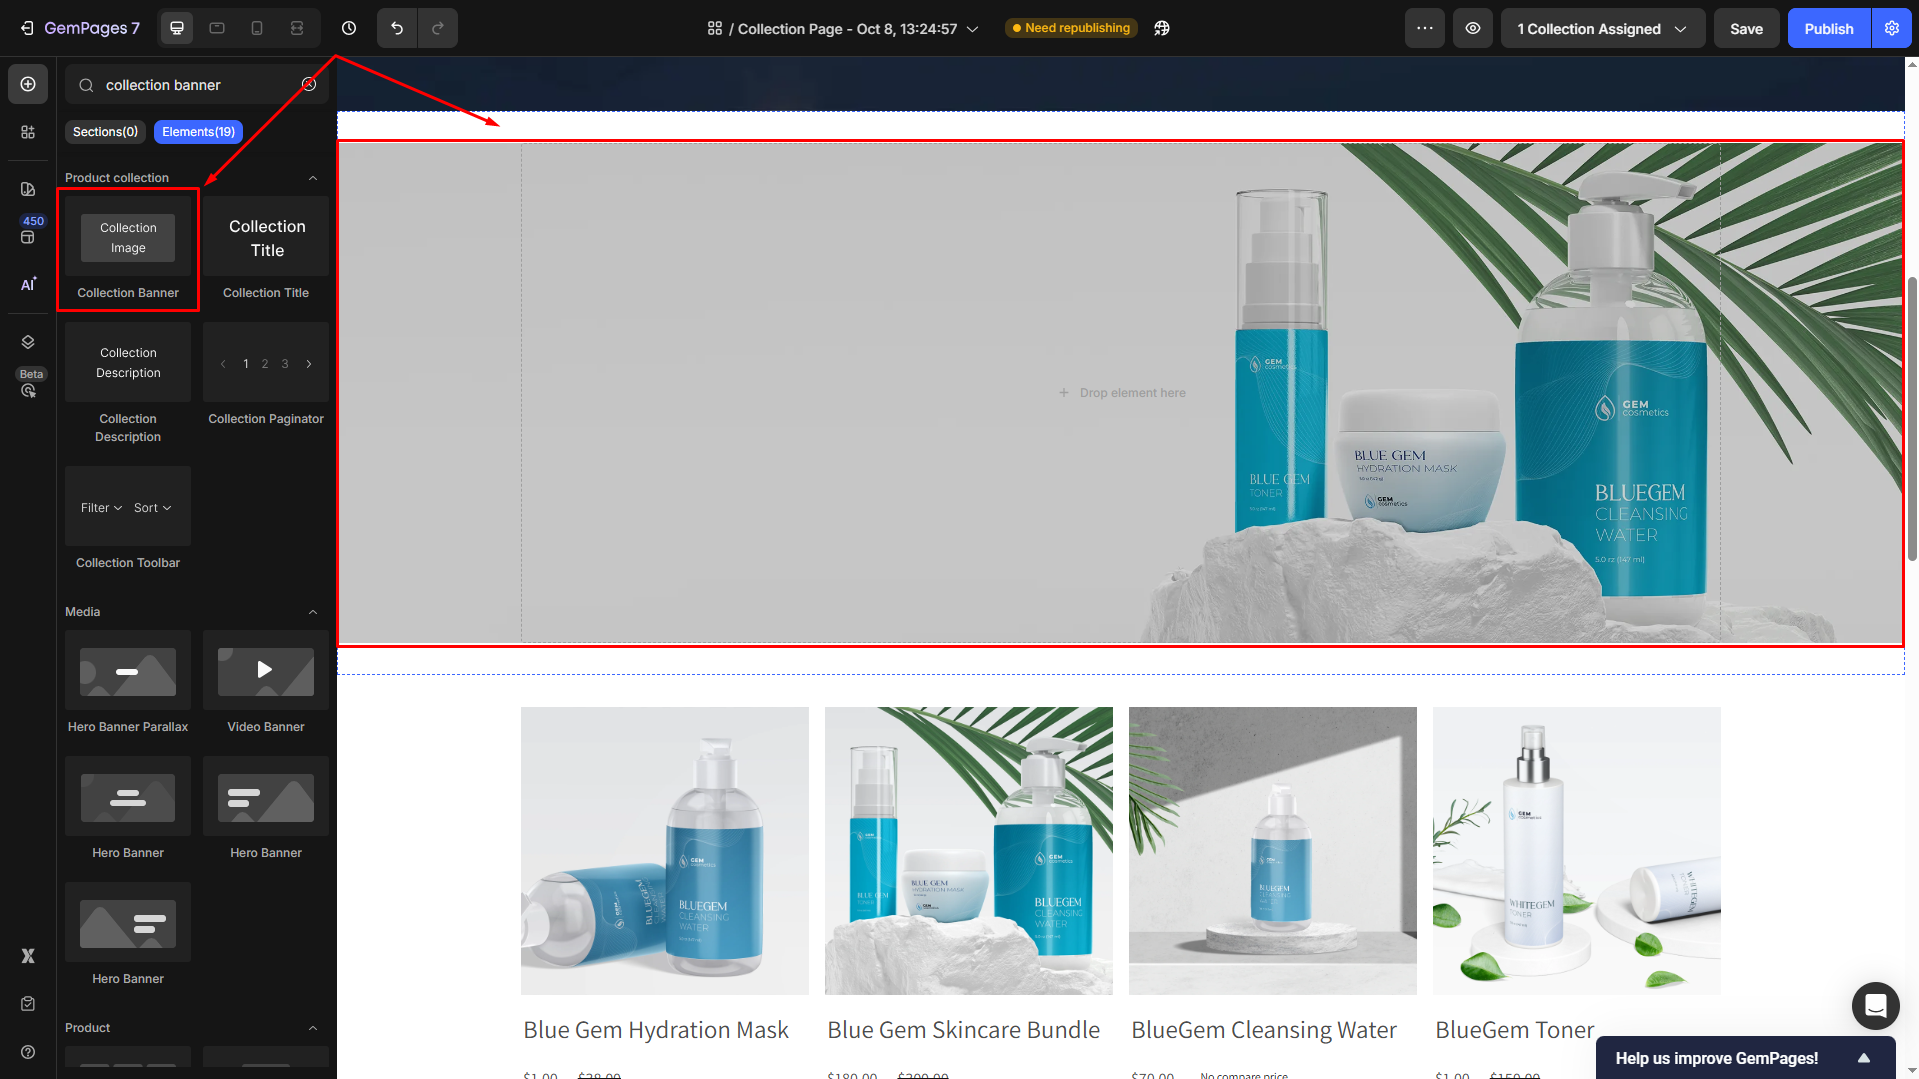Open the BlueGem Cleansing Water title
The width and height of the screenshot is (1919, 1079).
[1264, 1030]
